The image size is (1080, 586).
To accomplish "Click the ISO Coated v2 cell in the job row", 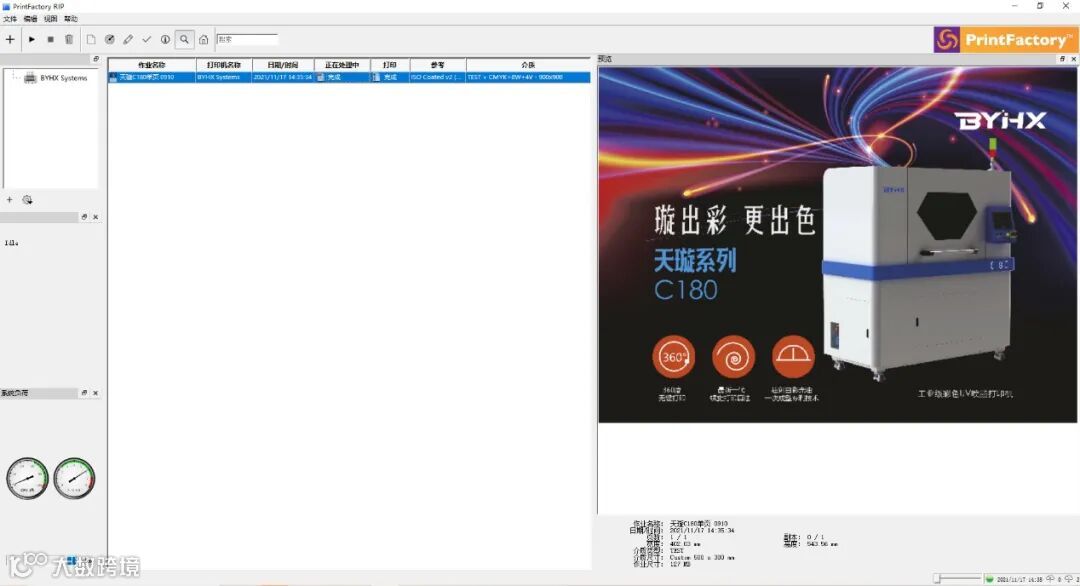I will coord(437,77).
